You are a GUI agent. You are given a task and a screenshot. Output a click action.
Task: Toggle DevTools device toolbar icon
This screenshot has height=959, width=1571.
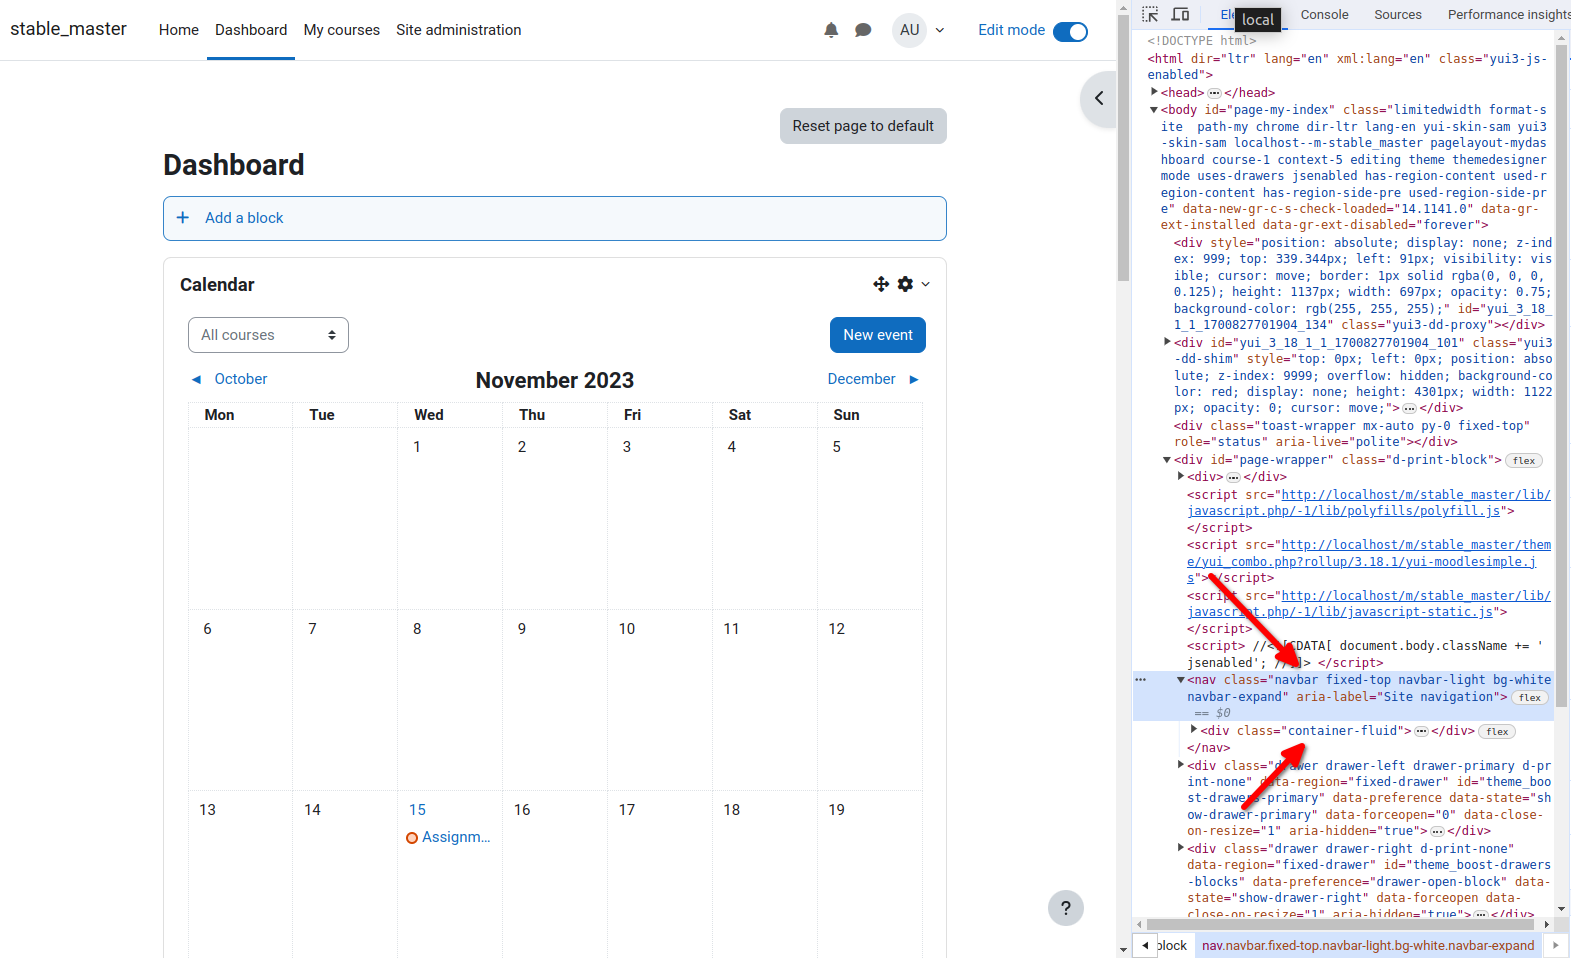[1181, 14]
